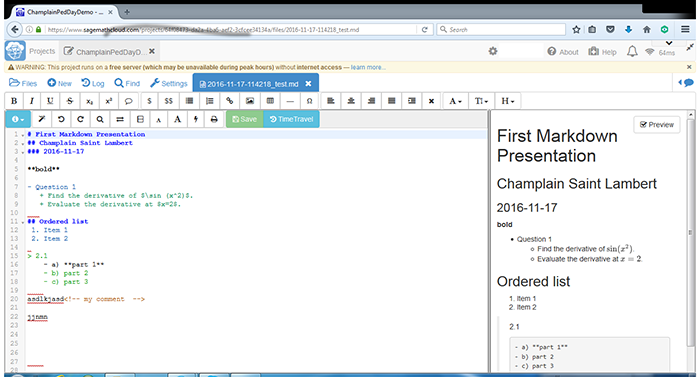Screen dimensions: 700x377
Task: Close the test.md file tab
Action: point(308,84)
